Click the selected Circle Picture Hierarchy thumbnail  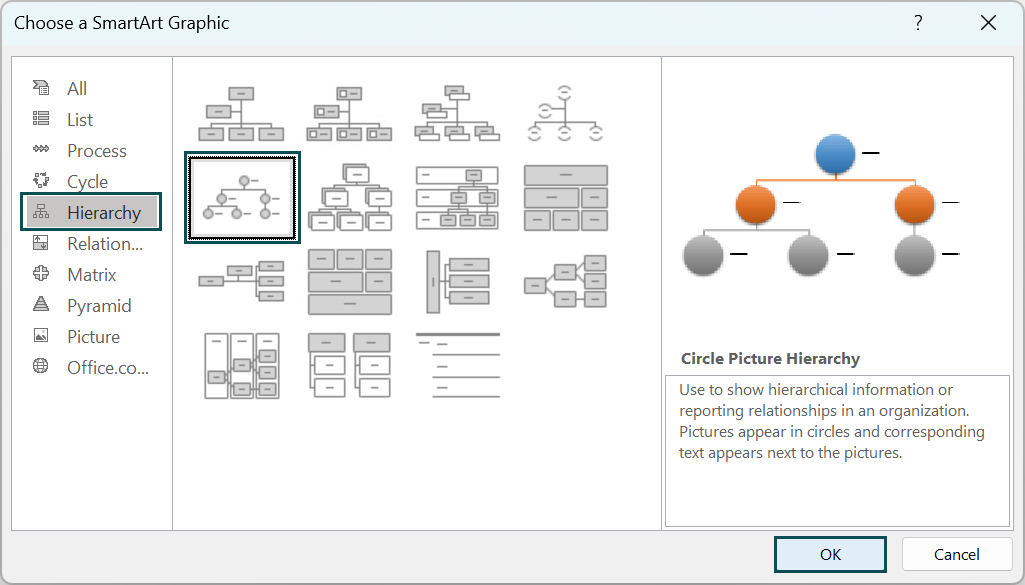point(243,197)
